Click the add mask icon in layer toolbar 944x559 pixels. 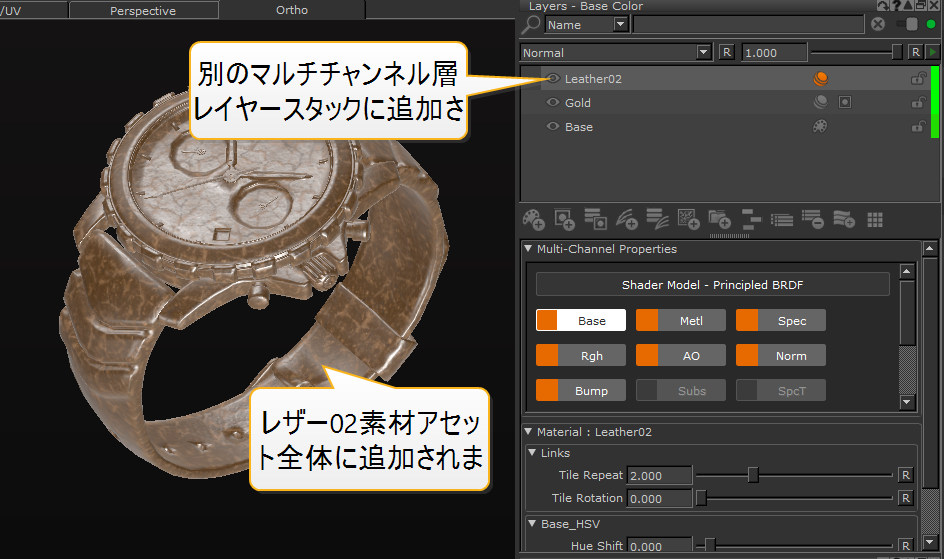click(564, 219)
